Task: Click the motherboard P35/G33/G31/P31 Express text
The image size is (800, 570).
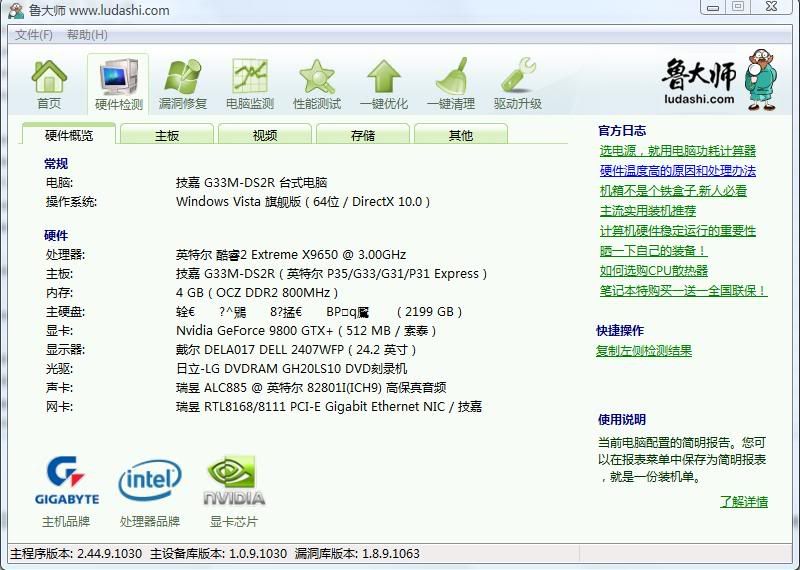Action: 332,274
